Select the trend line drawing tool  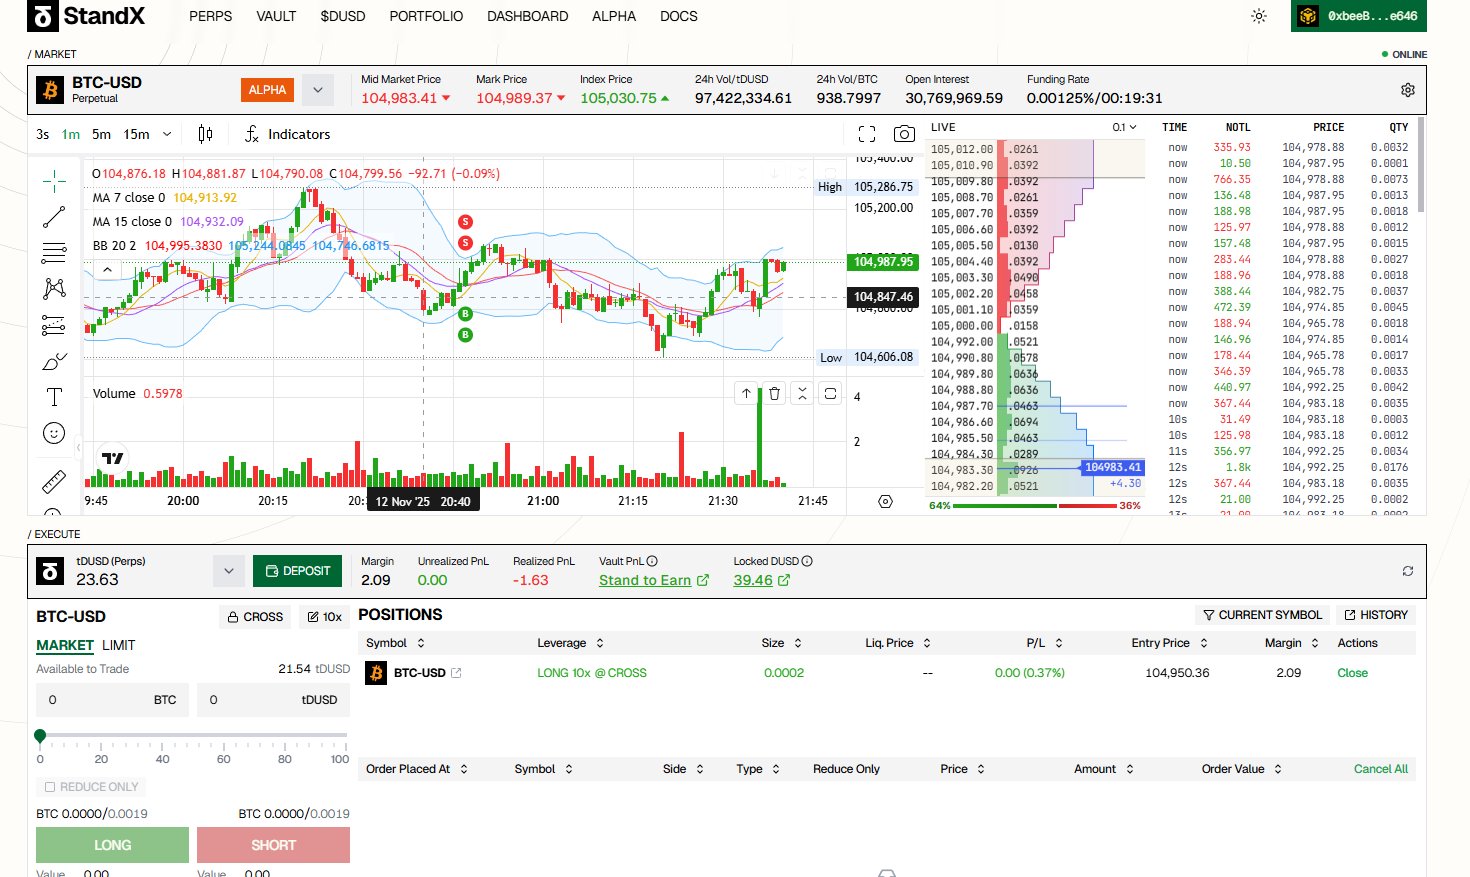point(54,217)
